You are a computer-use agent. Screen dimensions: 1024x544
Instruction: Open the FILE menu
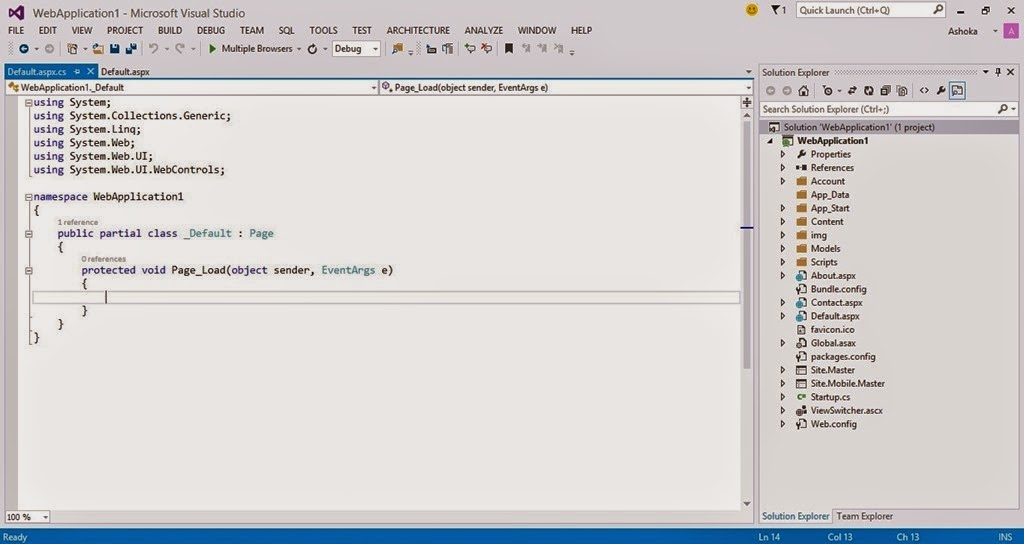(x=16, y=30)
